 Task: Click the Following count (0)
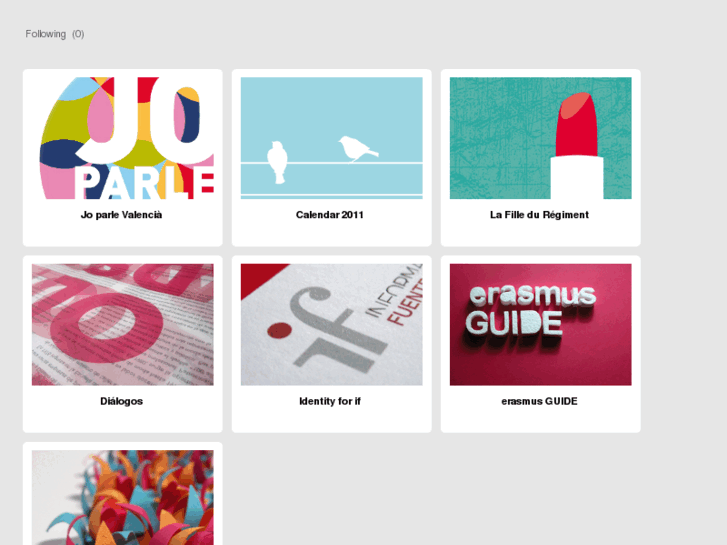pos(78,34)
